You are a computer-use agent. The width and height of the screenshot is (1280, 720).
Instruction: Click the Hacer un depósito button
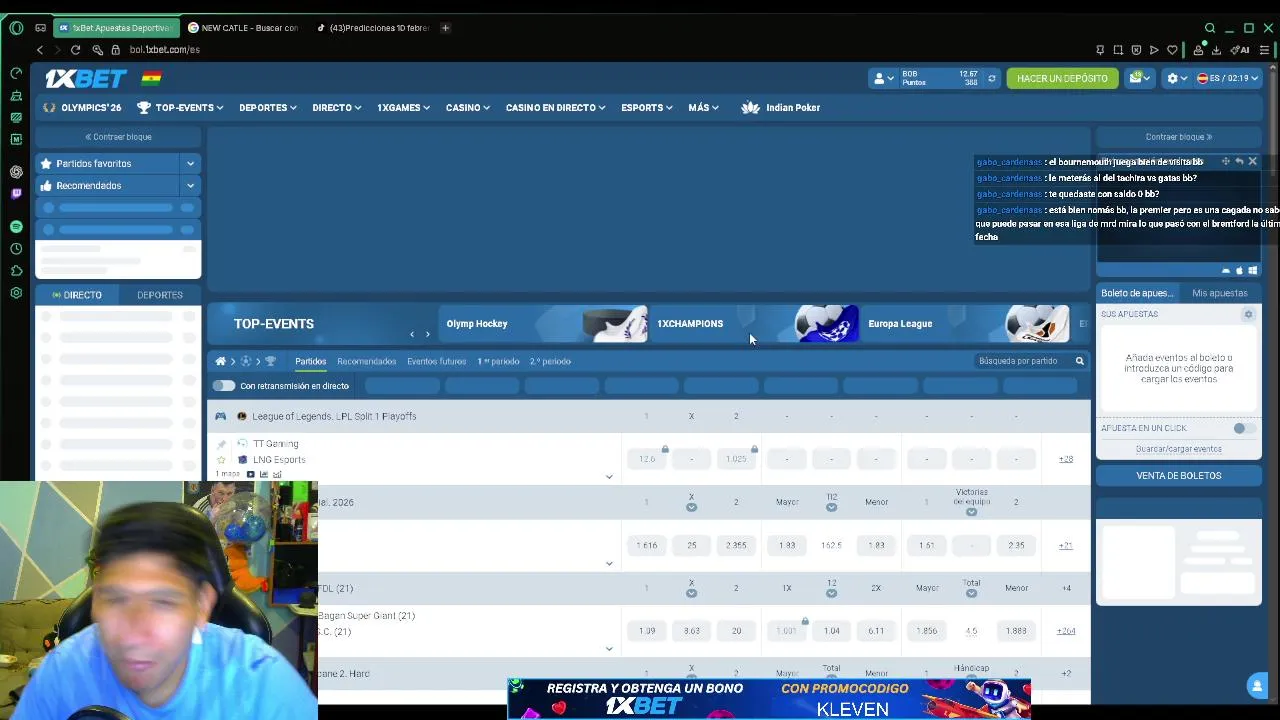(x=1062, y=78)
